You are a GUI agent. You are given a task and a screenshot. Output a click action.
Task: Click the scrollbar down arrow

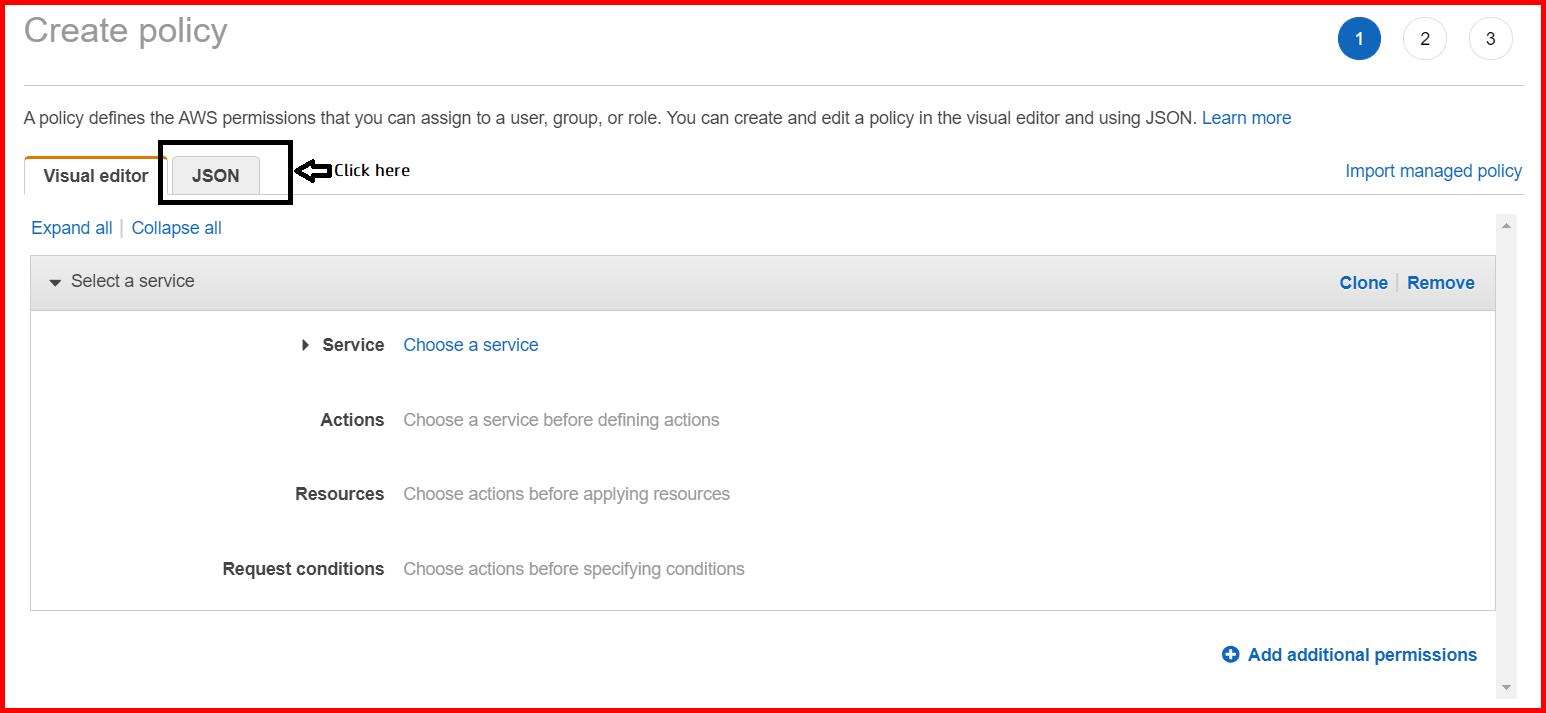coord(1508,689)
